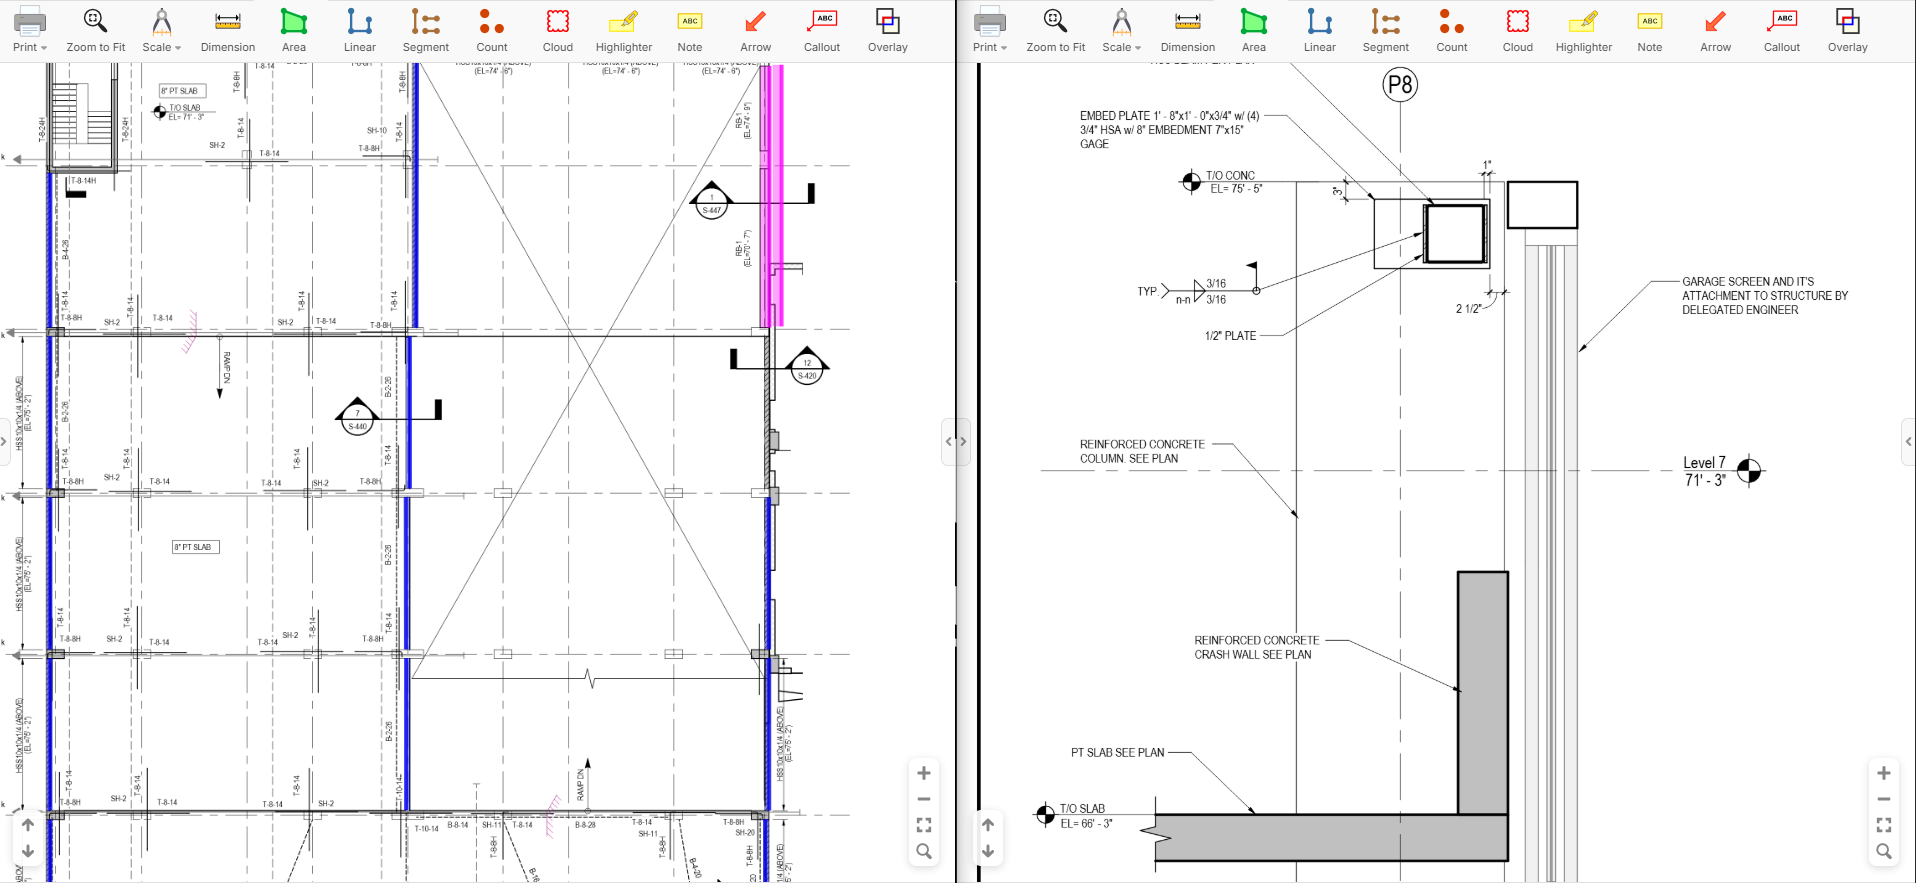Screen dimensions: 1916x883
Task: Select the Segment tool in right pane
Action: (x=1385, y=30)
